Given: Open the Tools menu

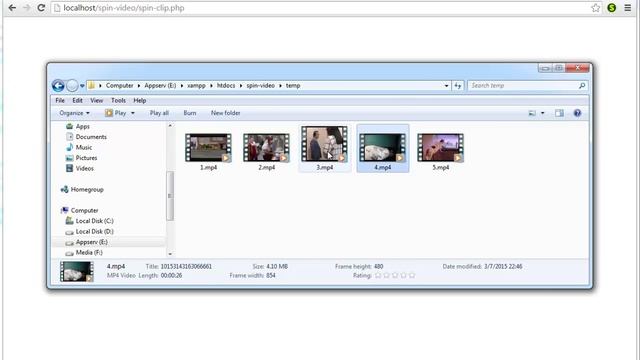Looking at the screenshot, I should tap(118, 100).
